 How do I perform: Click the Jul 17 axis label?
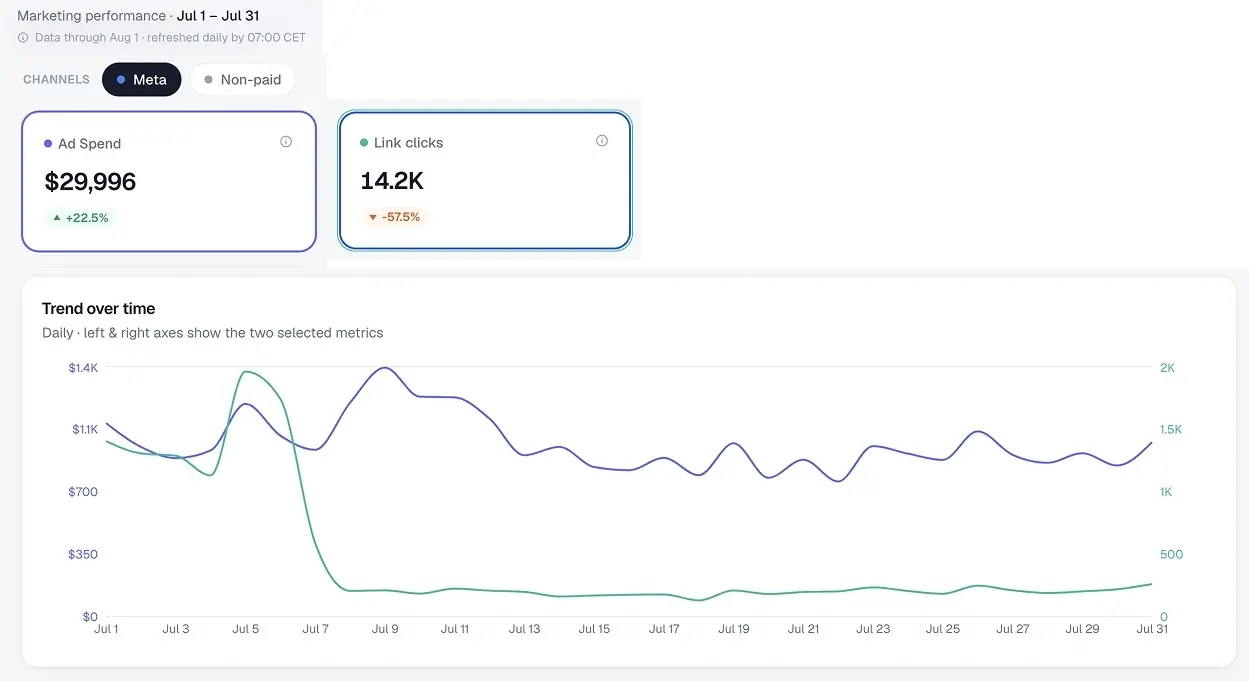point(664,629)
